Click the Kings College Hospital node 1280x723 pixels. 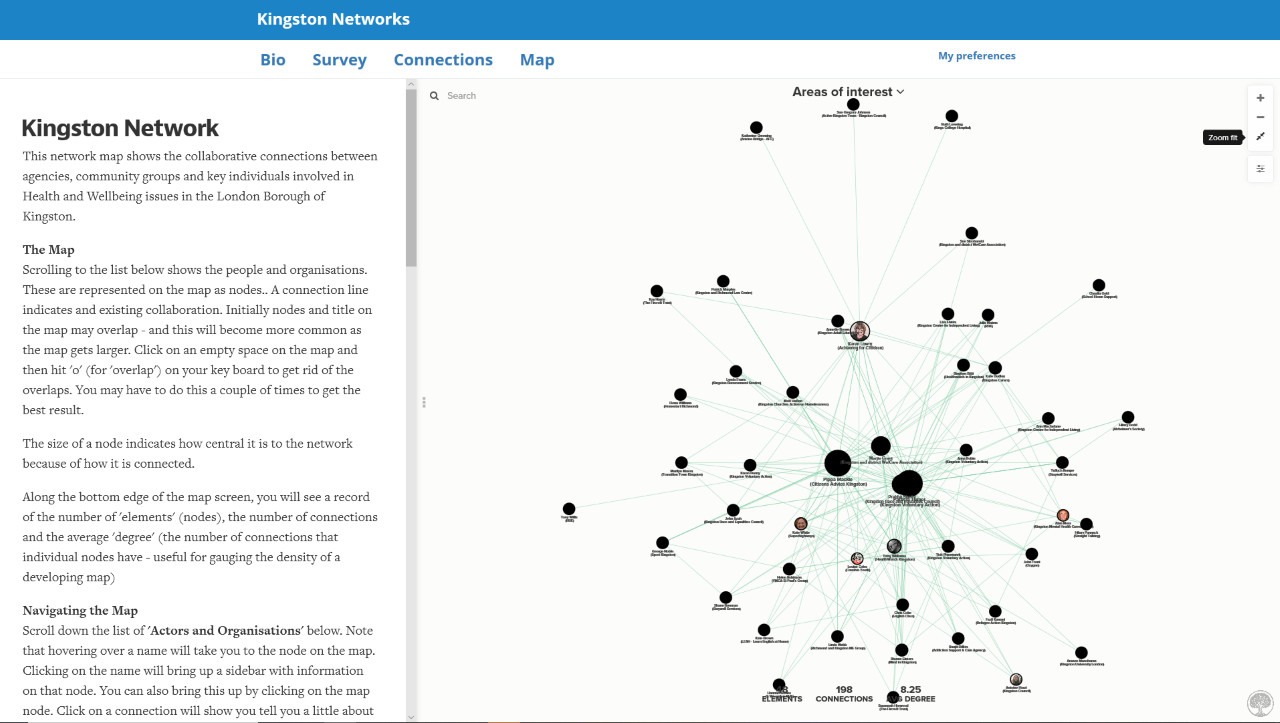pyautogui.click(x=952, y=117)
